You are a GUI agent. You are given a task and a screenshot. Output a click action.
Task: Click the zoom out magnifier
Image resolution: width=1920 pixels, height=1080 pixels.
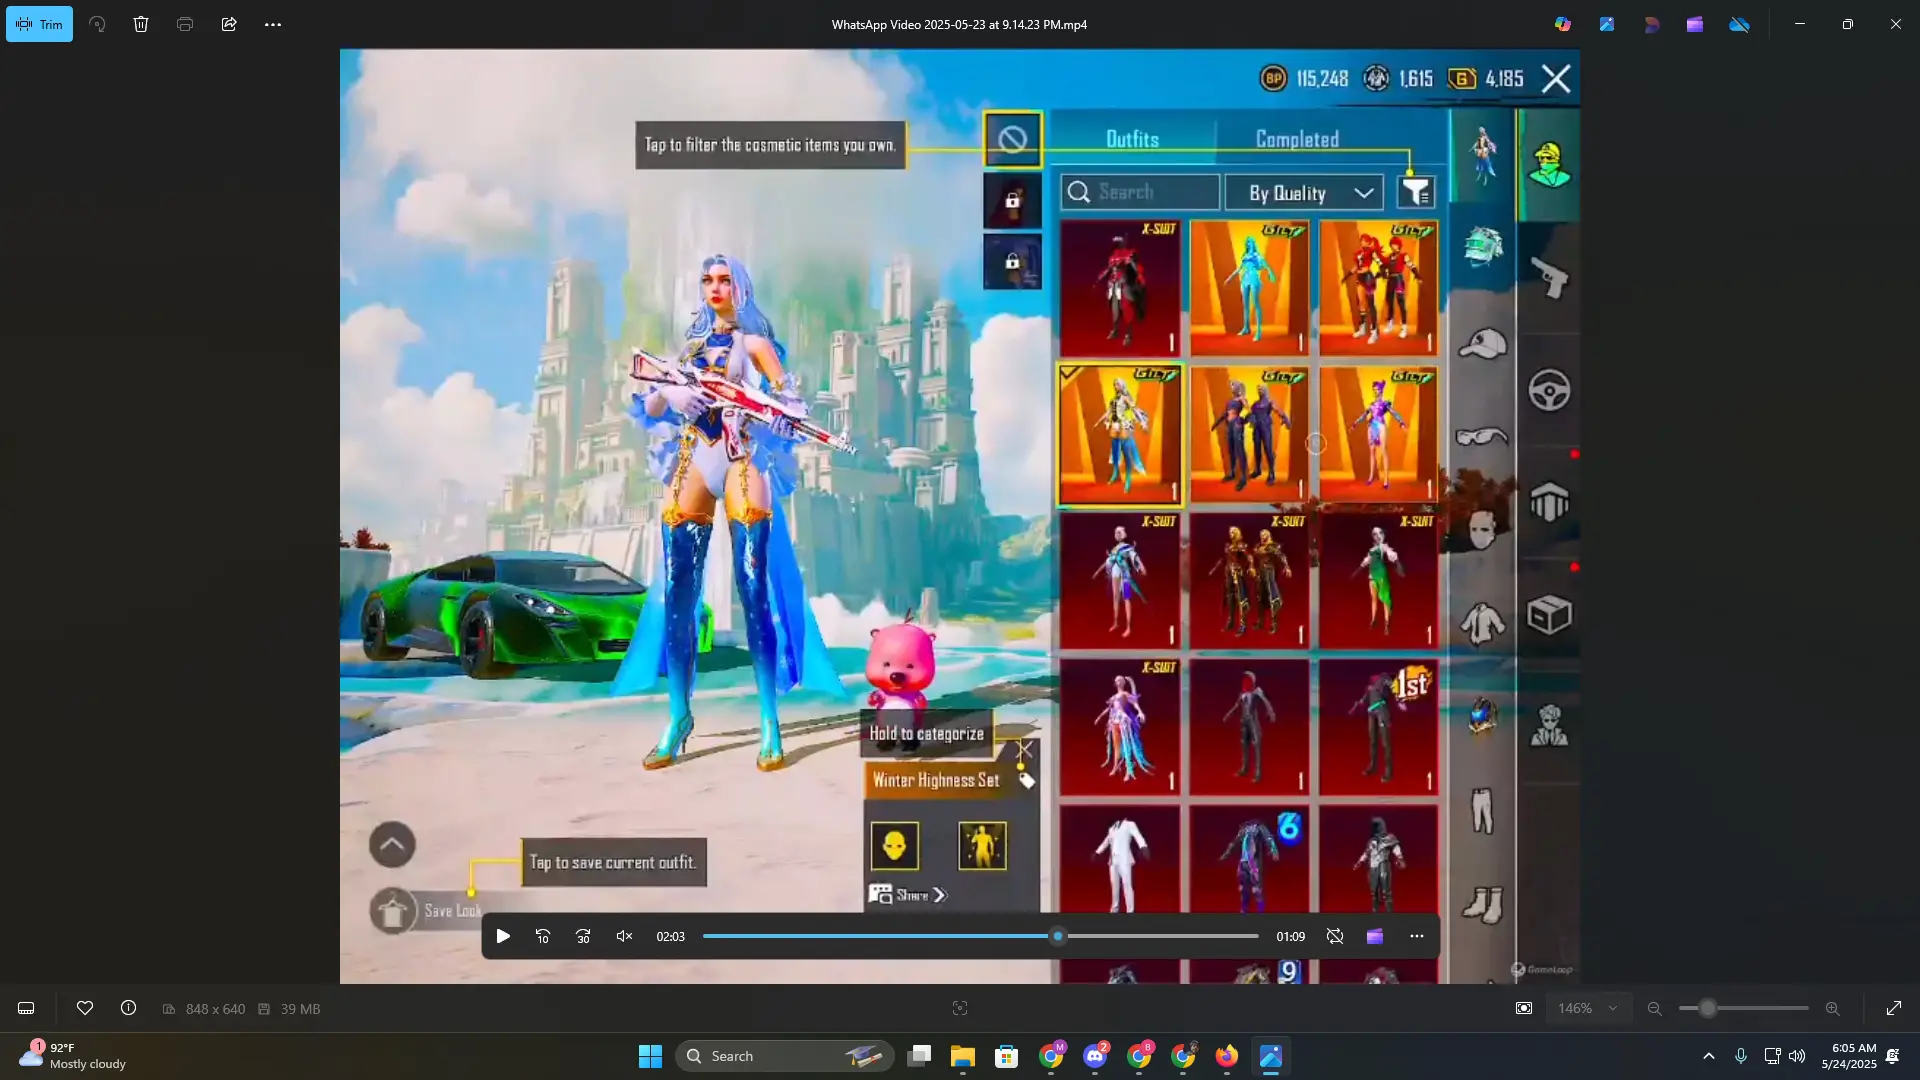1655,1008
